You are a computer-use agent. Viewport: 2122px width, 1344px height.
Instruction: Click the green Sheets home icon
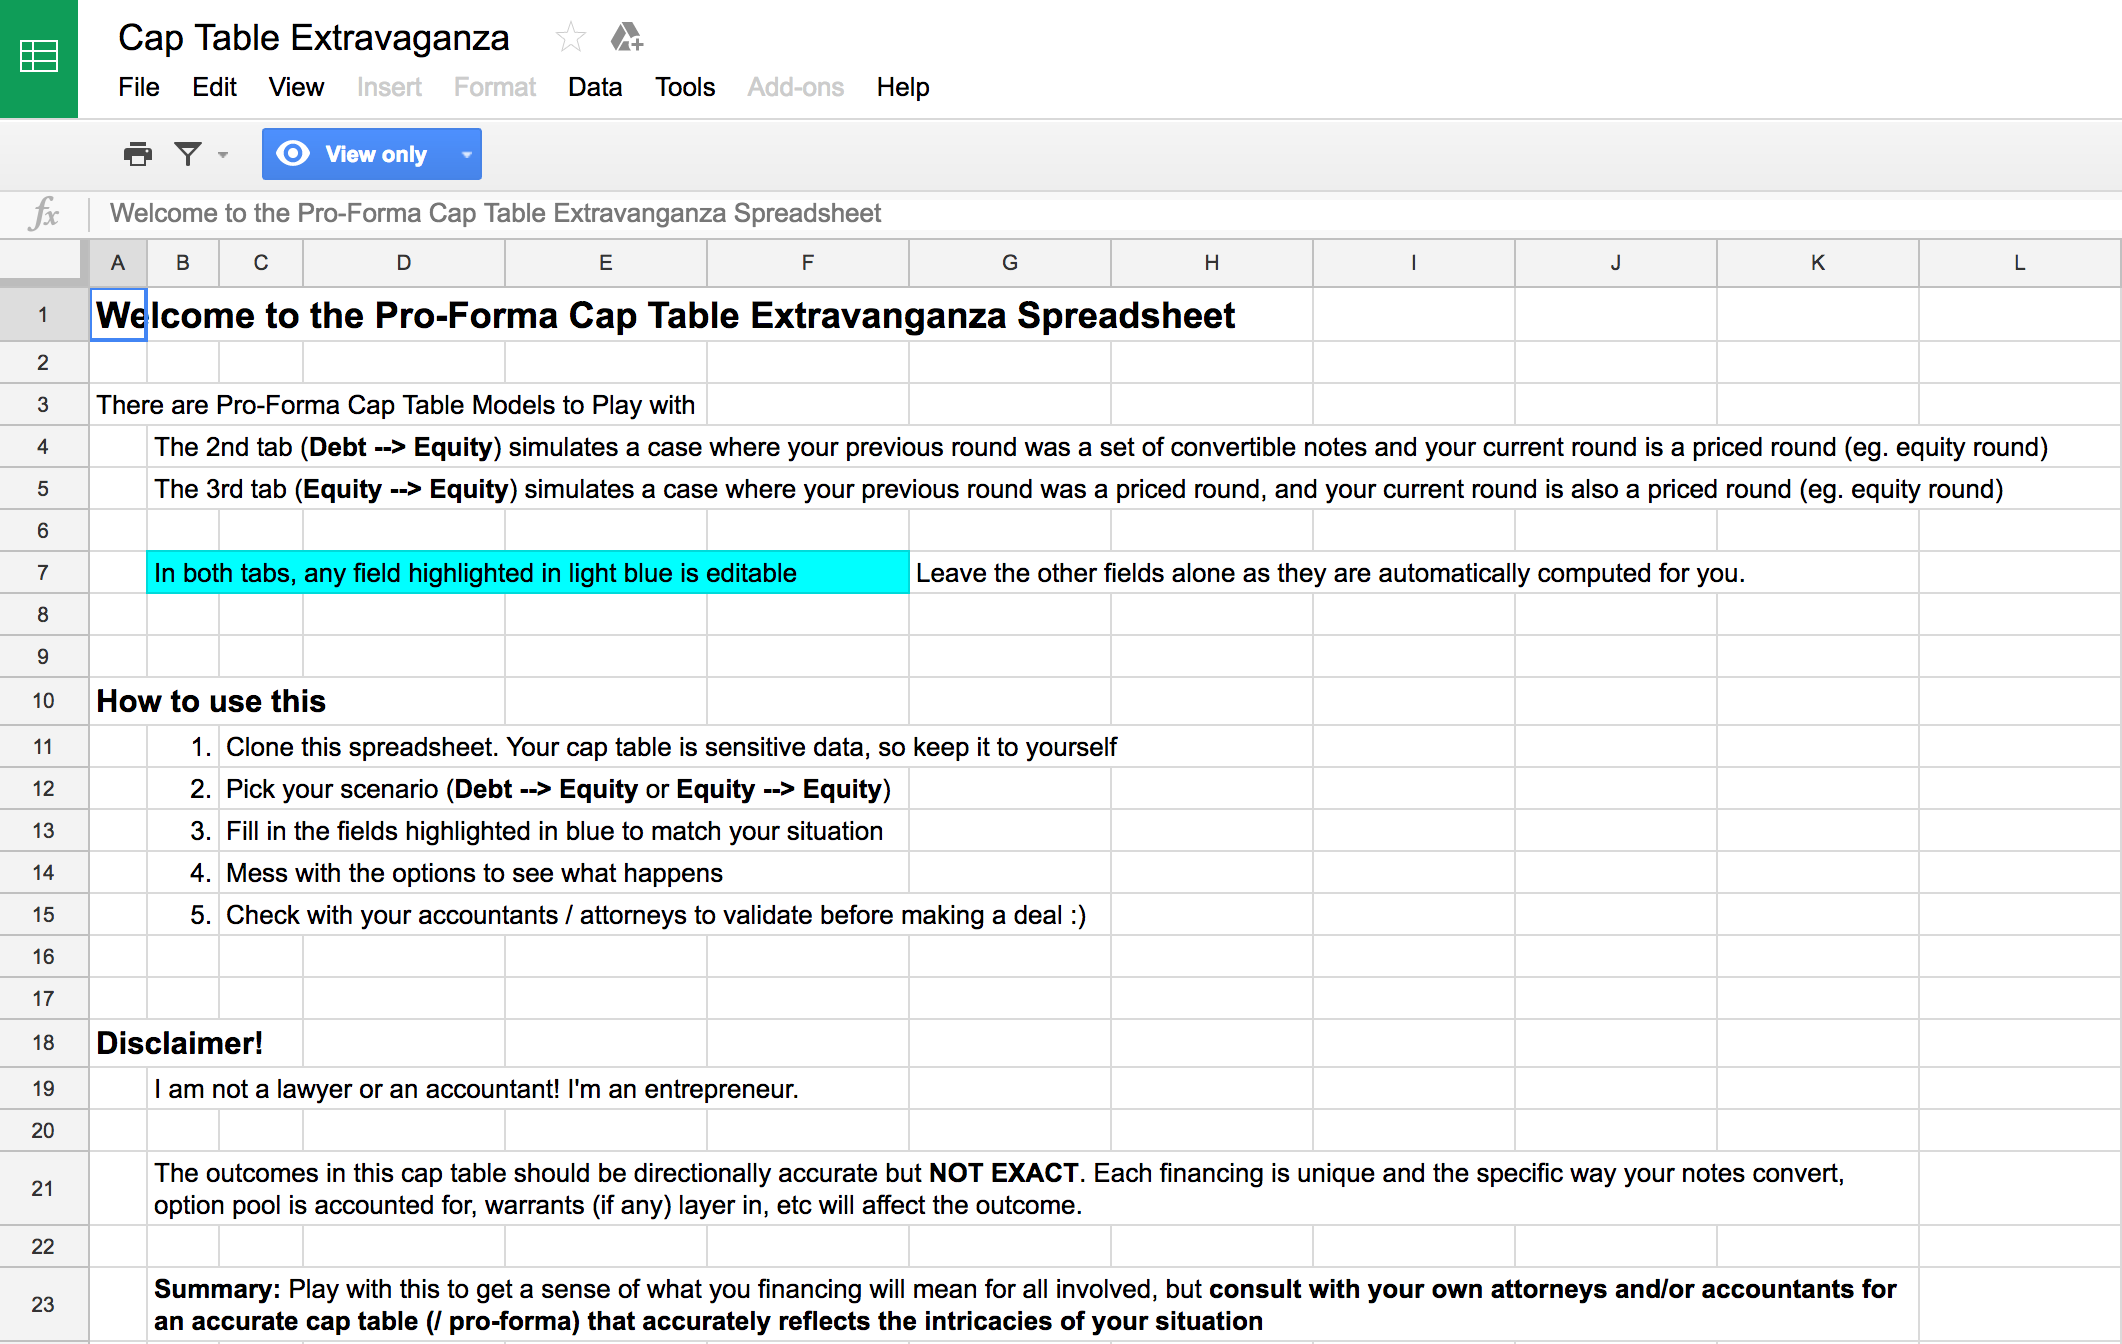39,57
